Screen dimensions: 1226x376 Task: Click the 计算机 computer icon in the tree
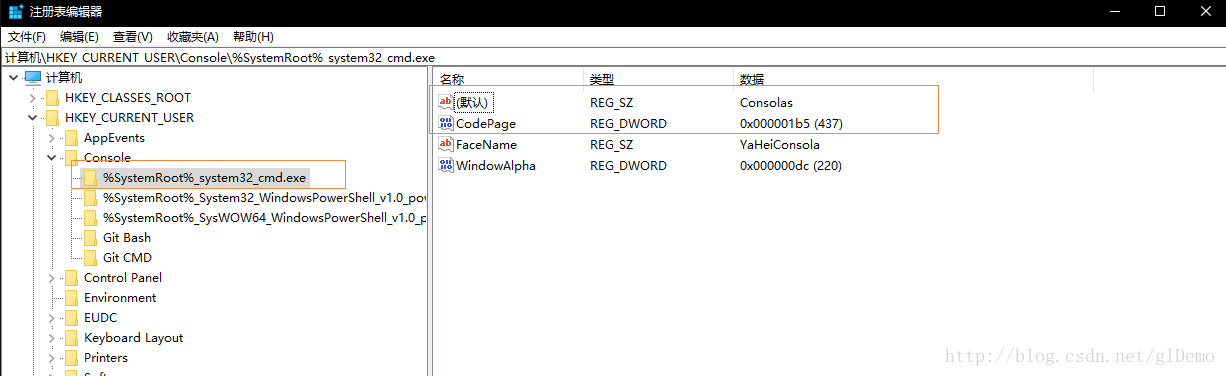tap(33, 78)
